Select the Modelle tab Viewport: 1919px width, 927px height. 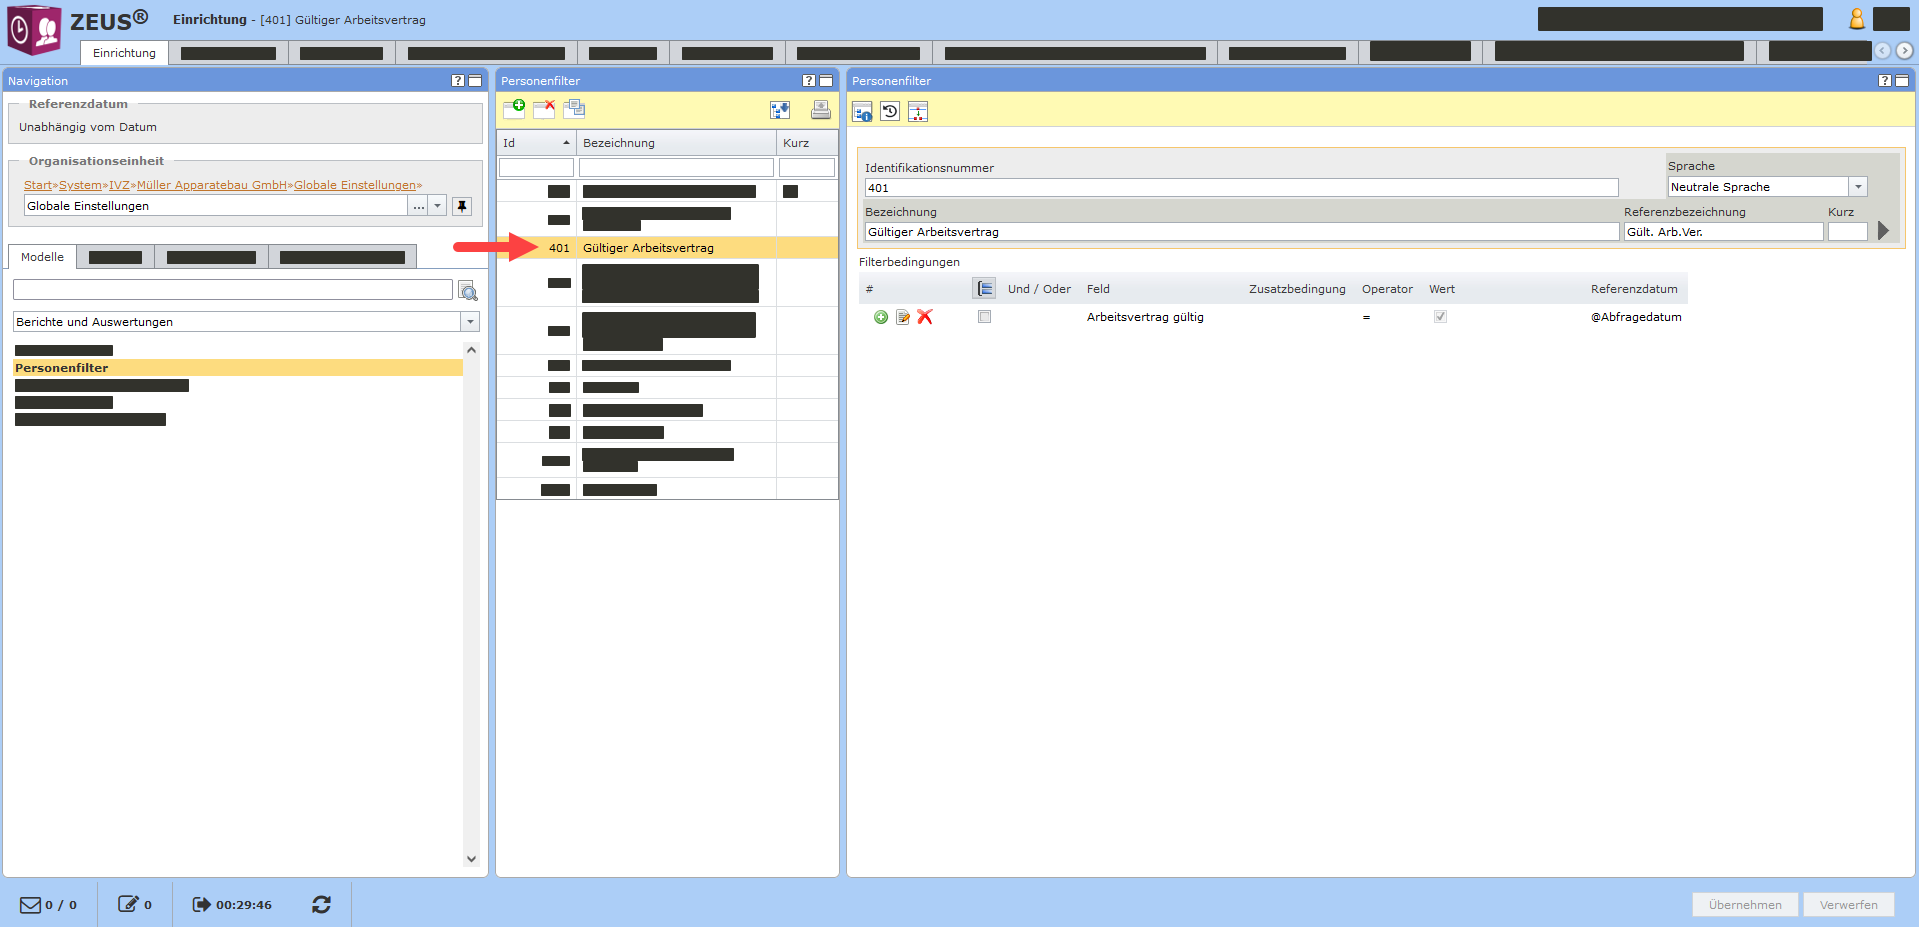click(x=42, y=257)
